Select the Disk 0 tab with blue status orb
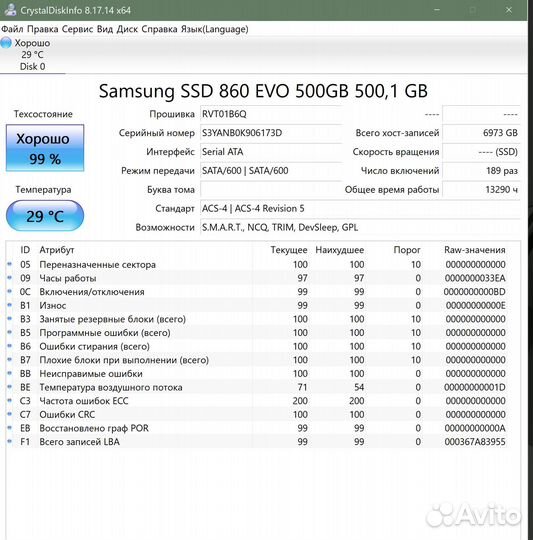This screenshot has height=540, width=533. coord(32,55)
